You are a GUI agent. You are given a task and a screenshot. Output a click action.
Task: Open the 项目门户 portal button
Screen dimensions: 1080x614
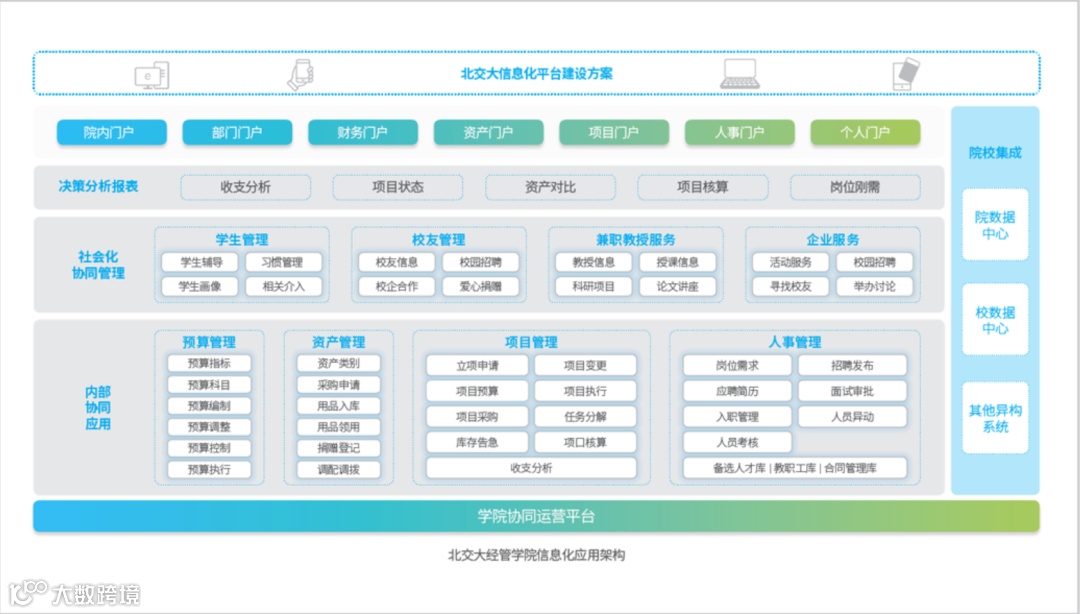click(614, 132)
